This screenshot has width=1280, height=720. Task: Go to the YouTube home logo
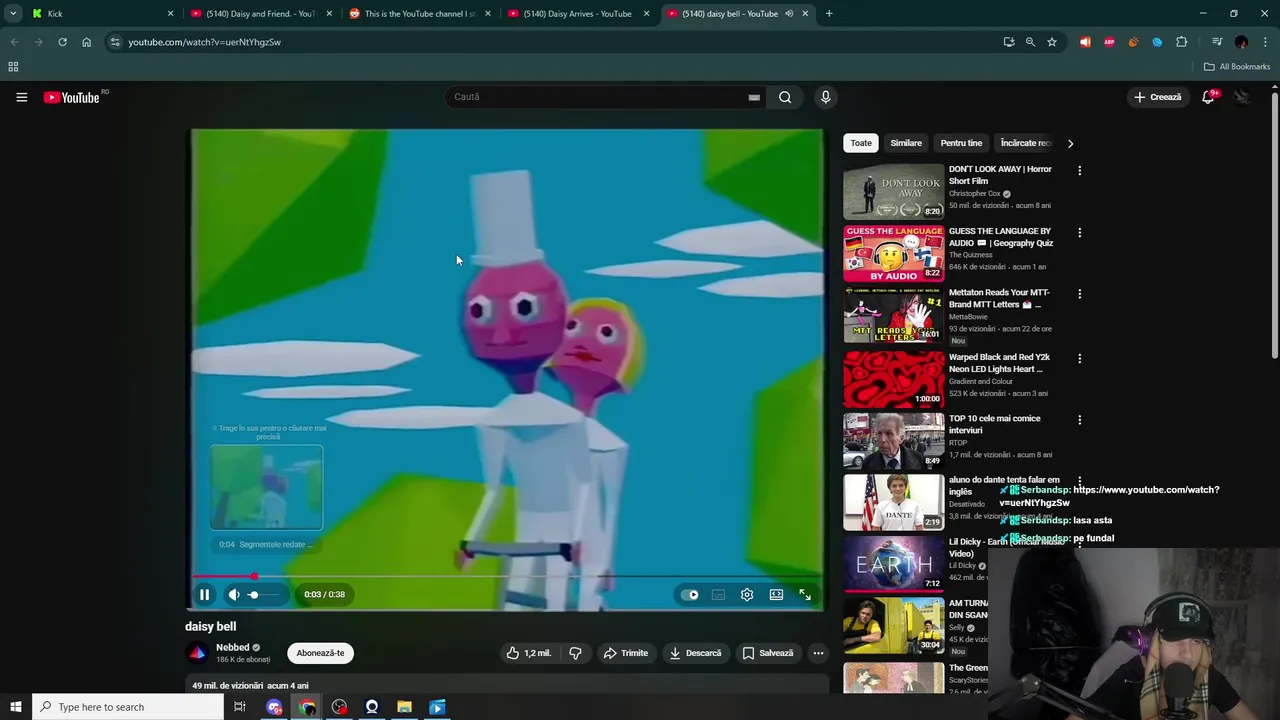72,97
